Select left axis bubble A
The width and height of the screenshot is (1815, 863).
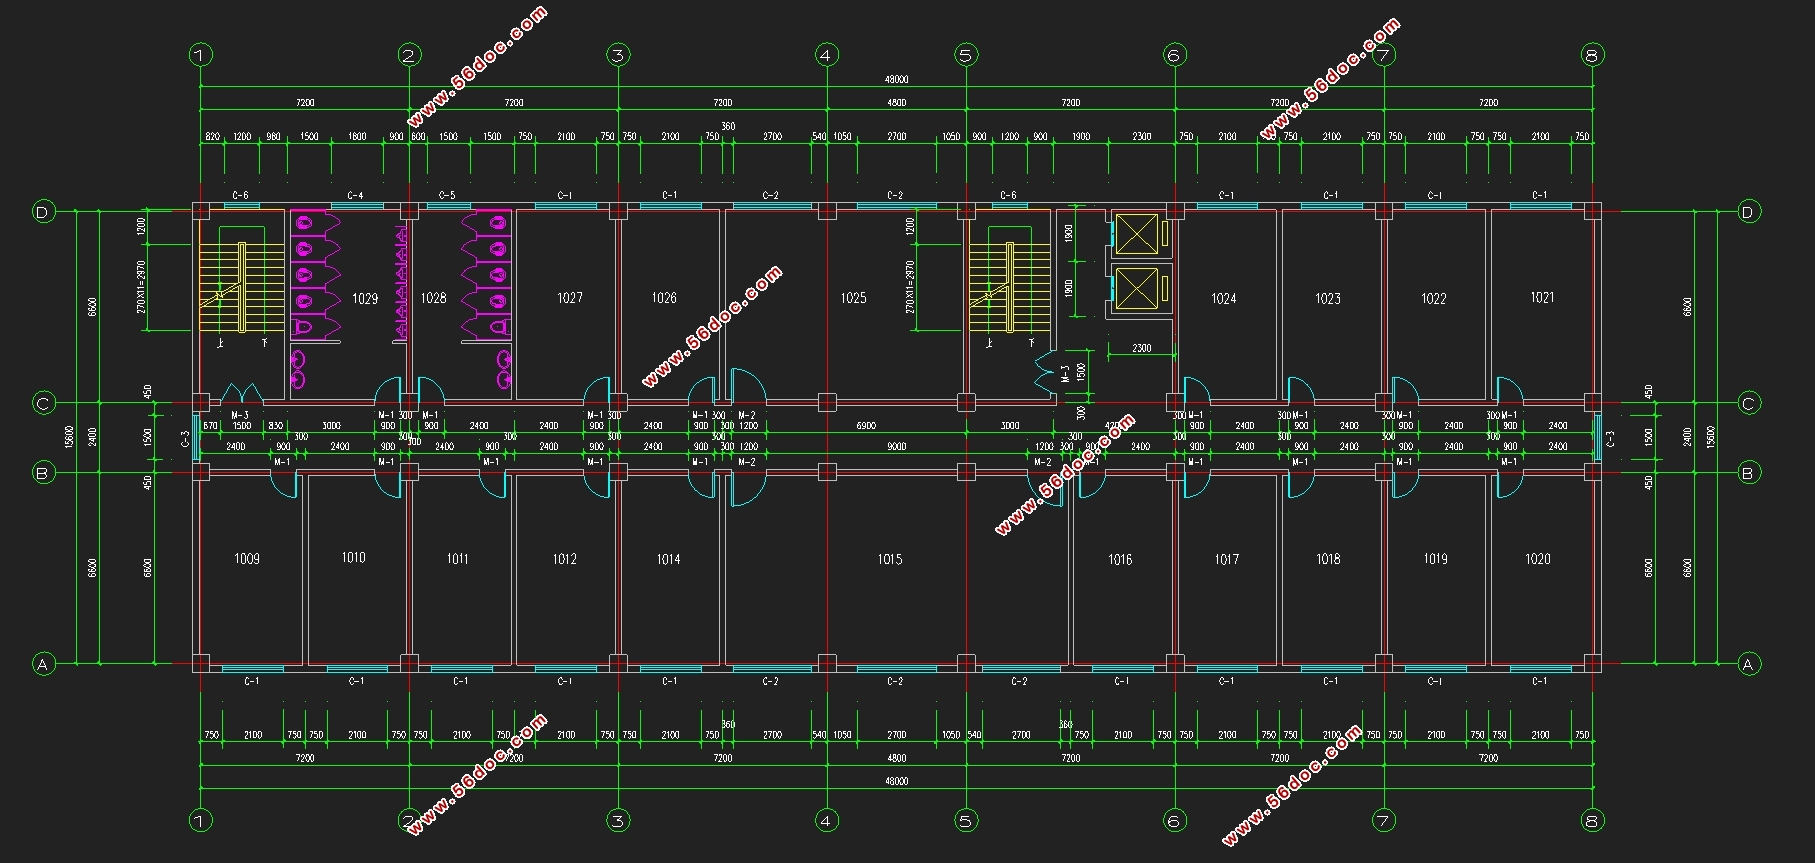pyautogui.click(x=43, y=664)
